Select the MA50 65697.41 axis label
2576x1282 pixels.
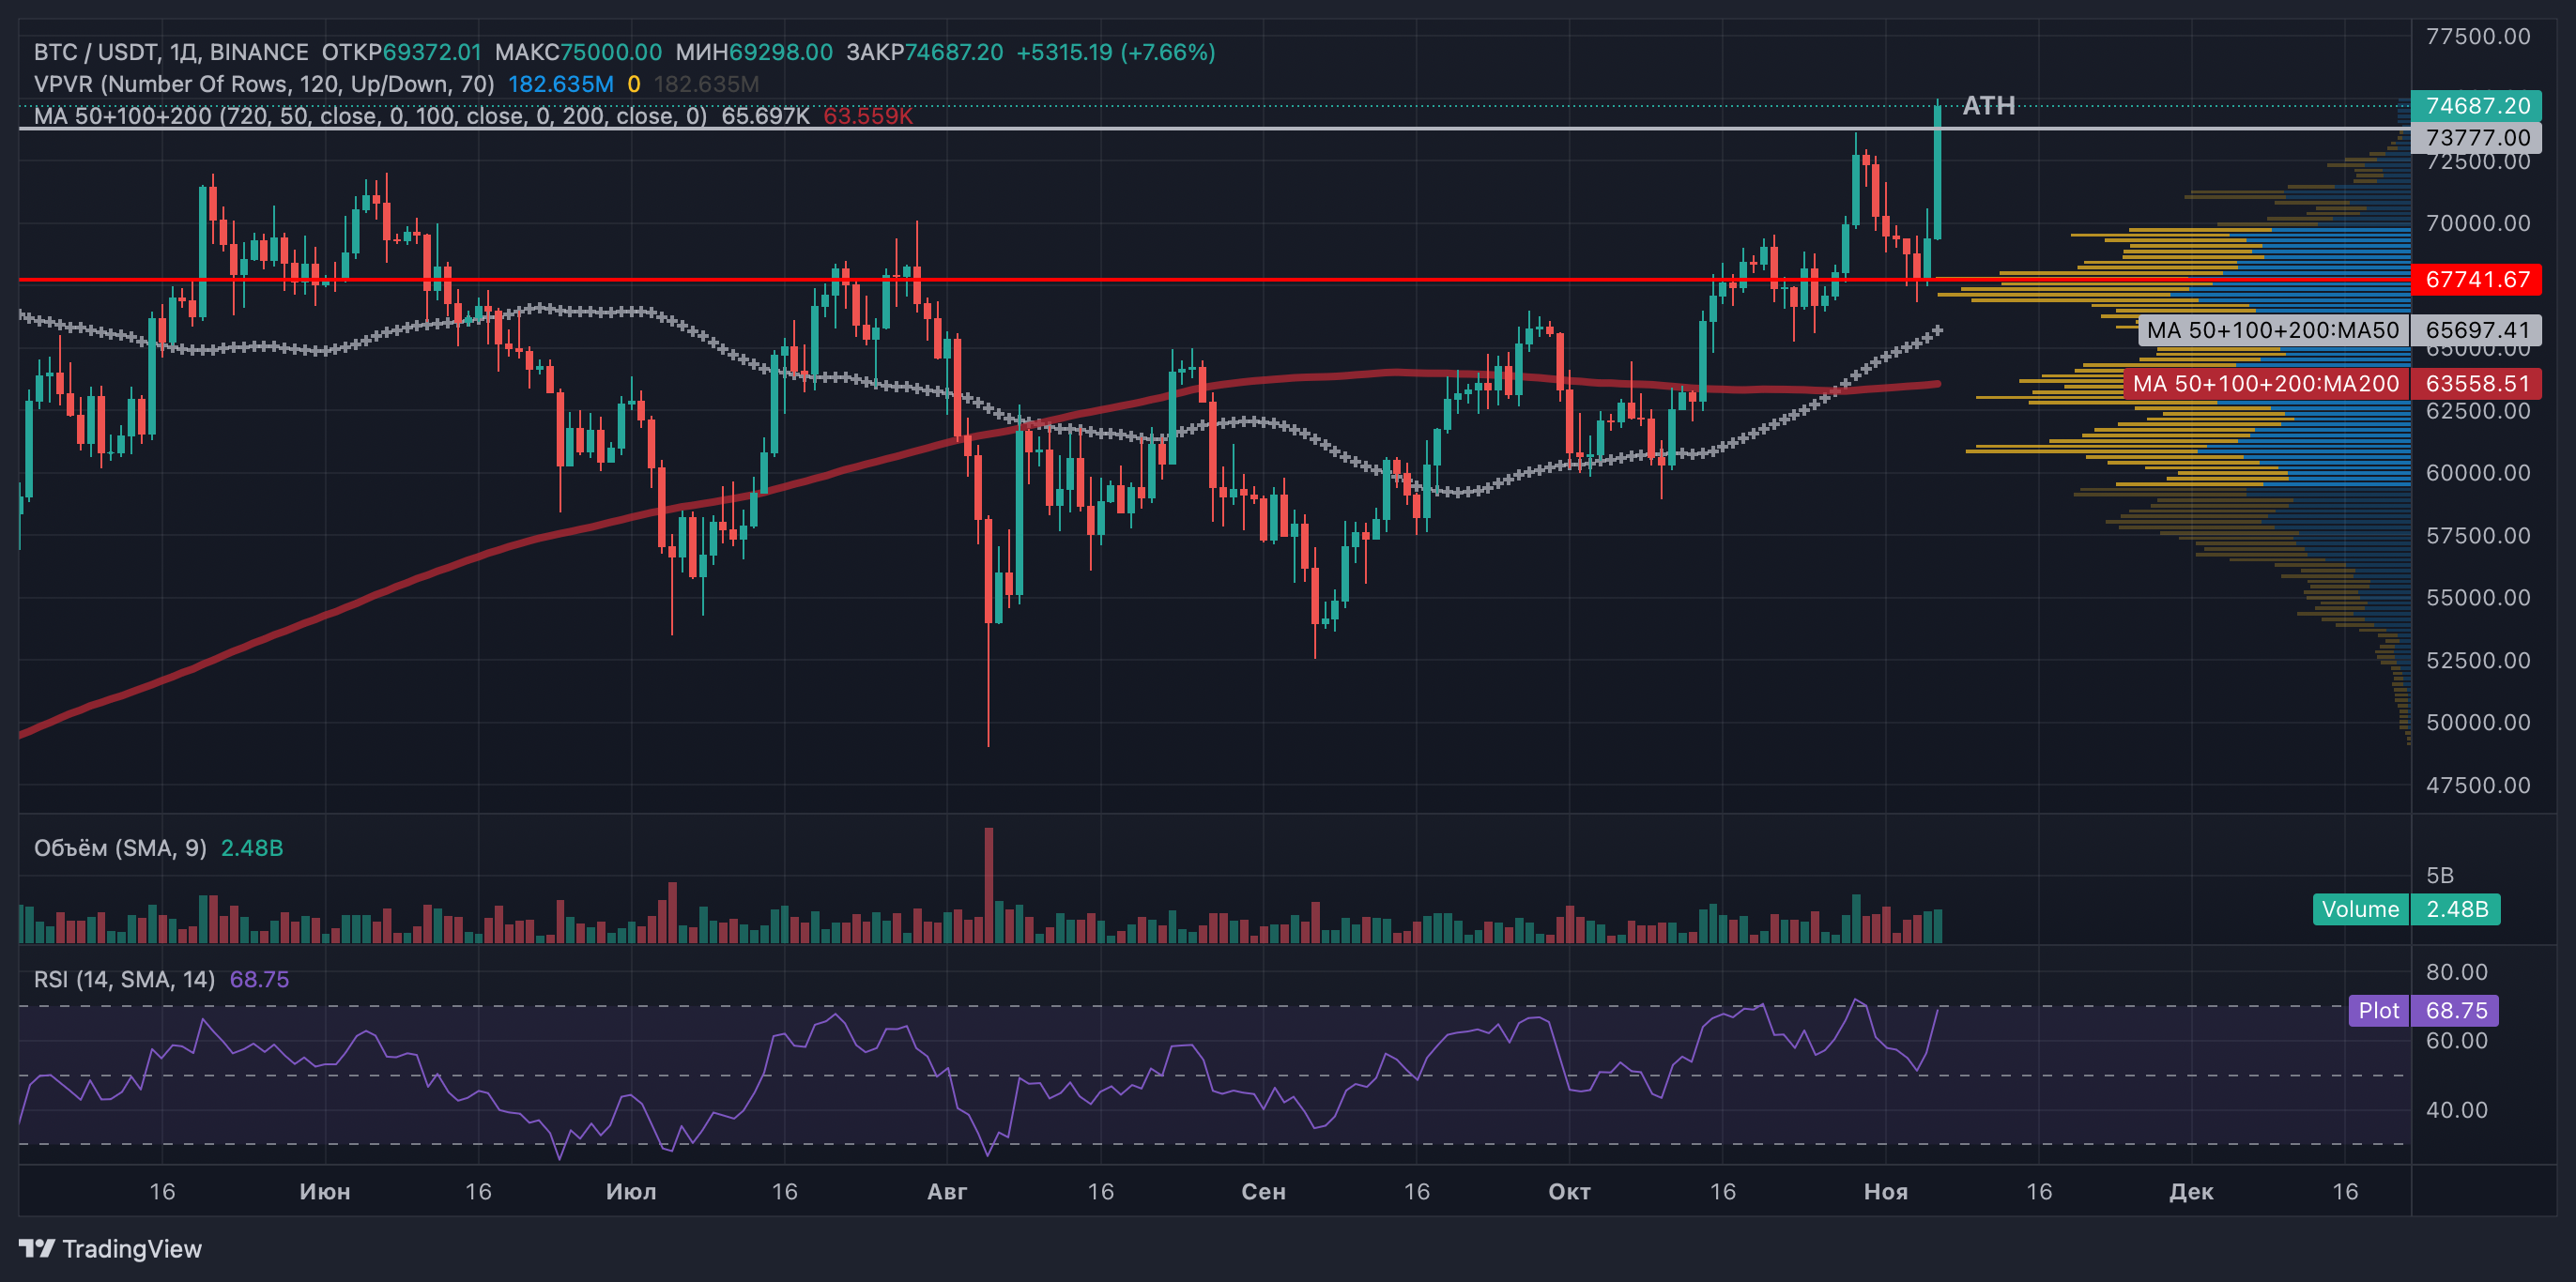point(2340,330)
